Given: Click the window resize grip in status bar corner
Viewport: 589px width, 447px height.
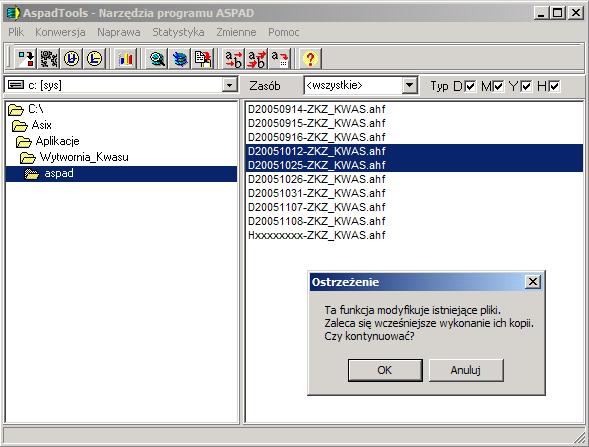Looking at the screenshot, I should (x=580, y=438).
